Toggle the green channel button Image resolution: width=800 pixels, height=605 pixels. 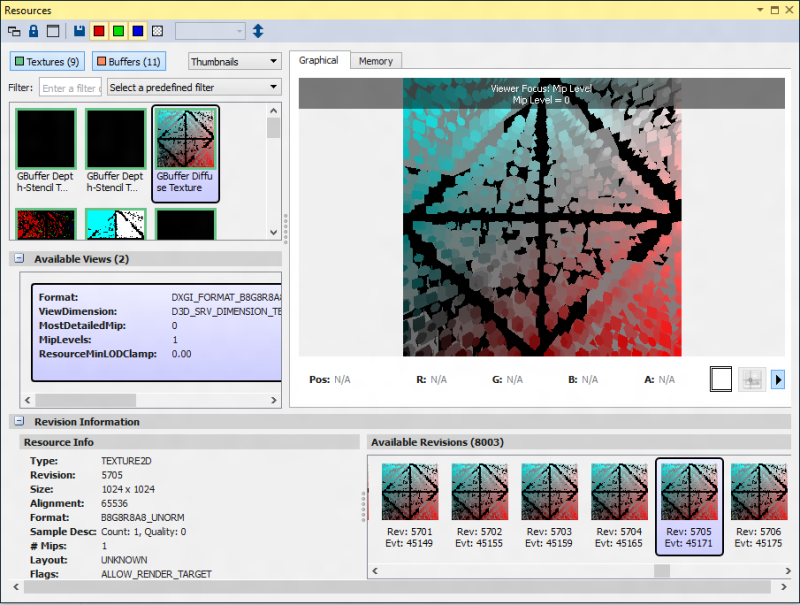coord(119,32)
